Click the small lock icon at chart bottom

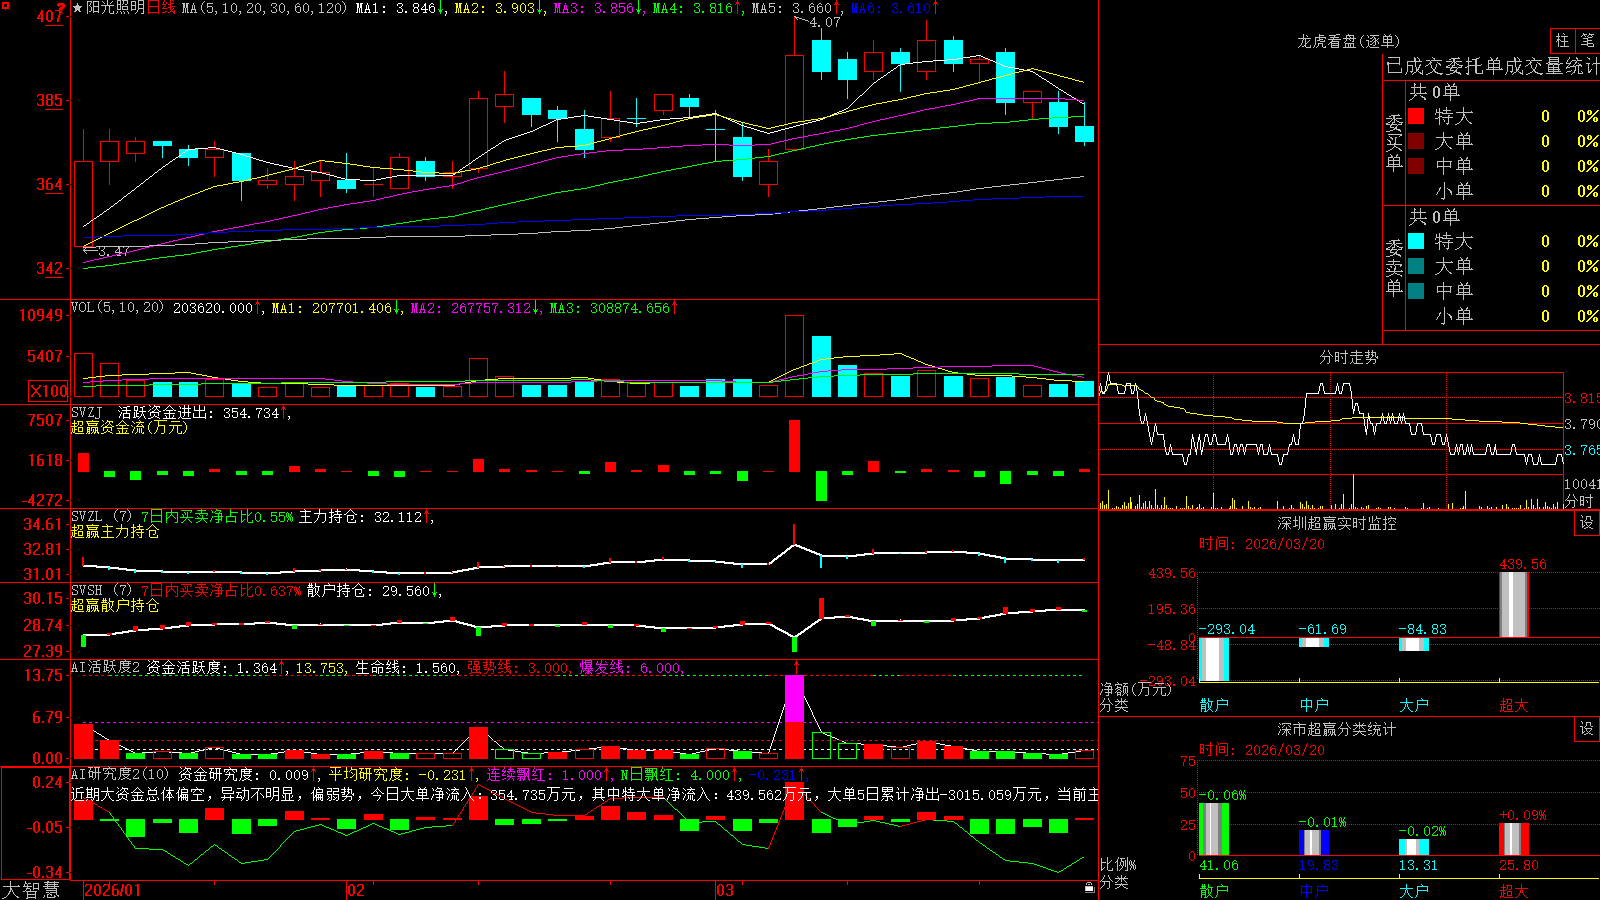click(1090, 887)
